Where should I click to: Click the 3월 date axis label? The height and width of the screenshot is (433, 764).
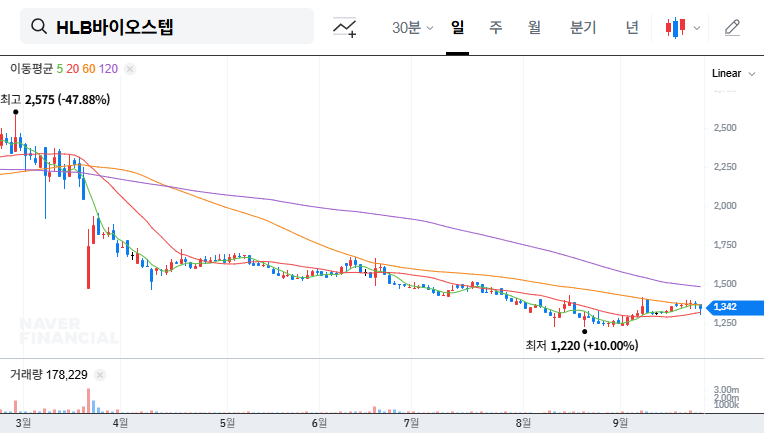(23, 423)
